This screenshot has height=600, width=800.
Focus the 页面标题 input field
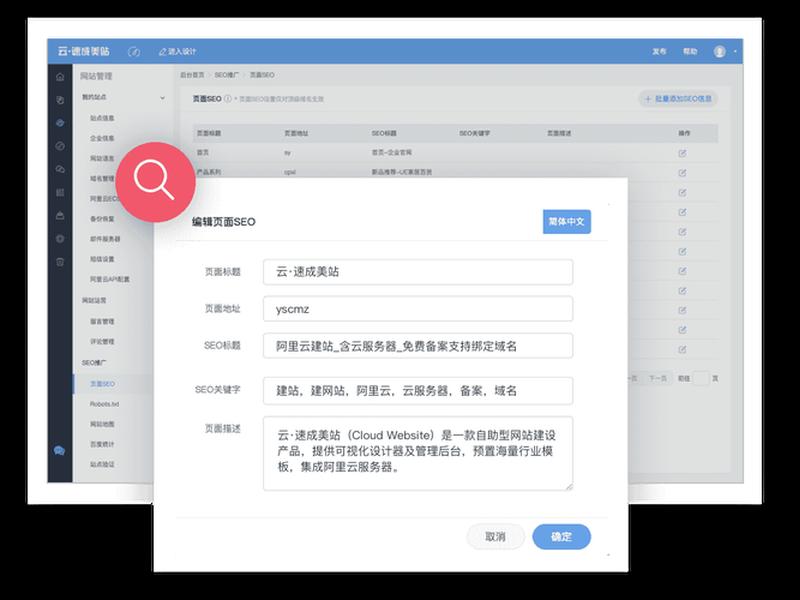tap(418, 272)
